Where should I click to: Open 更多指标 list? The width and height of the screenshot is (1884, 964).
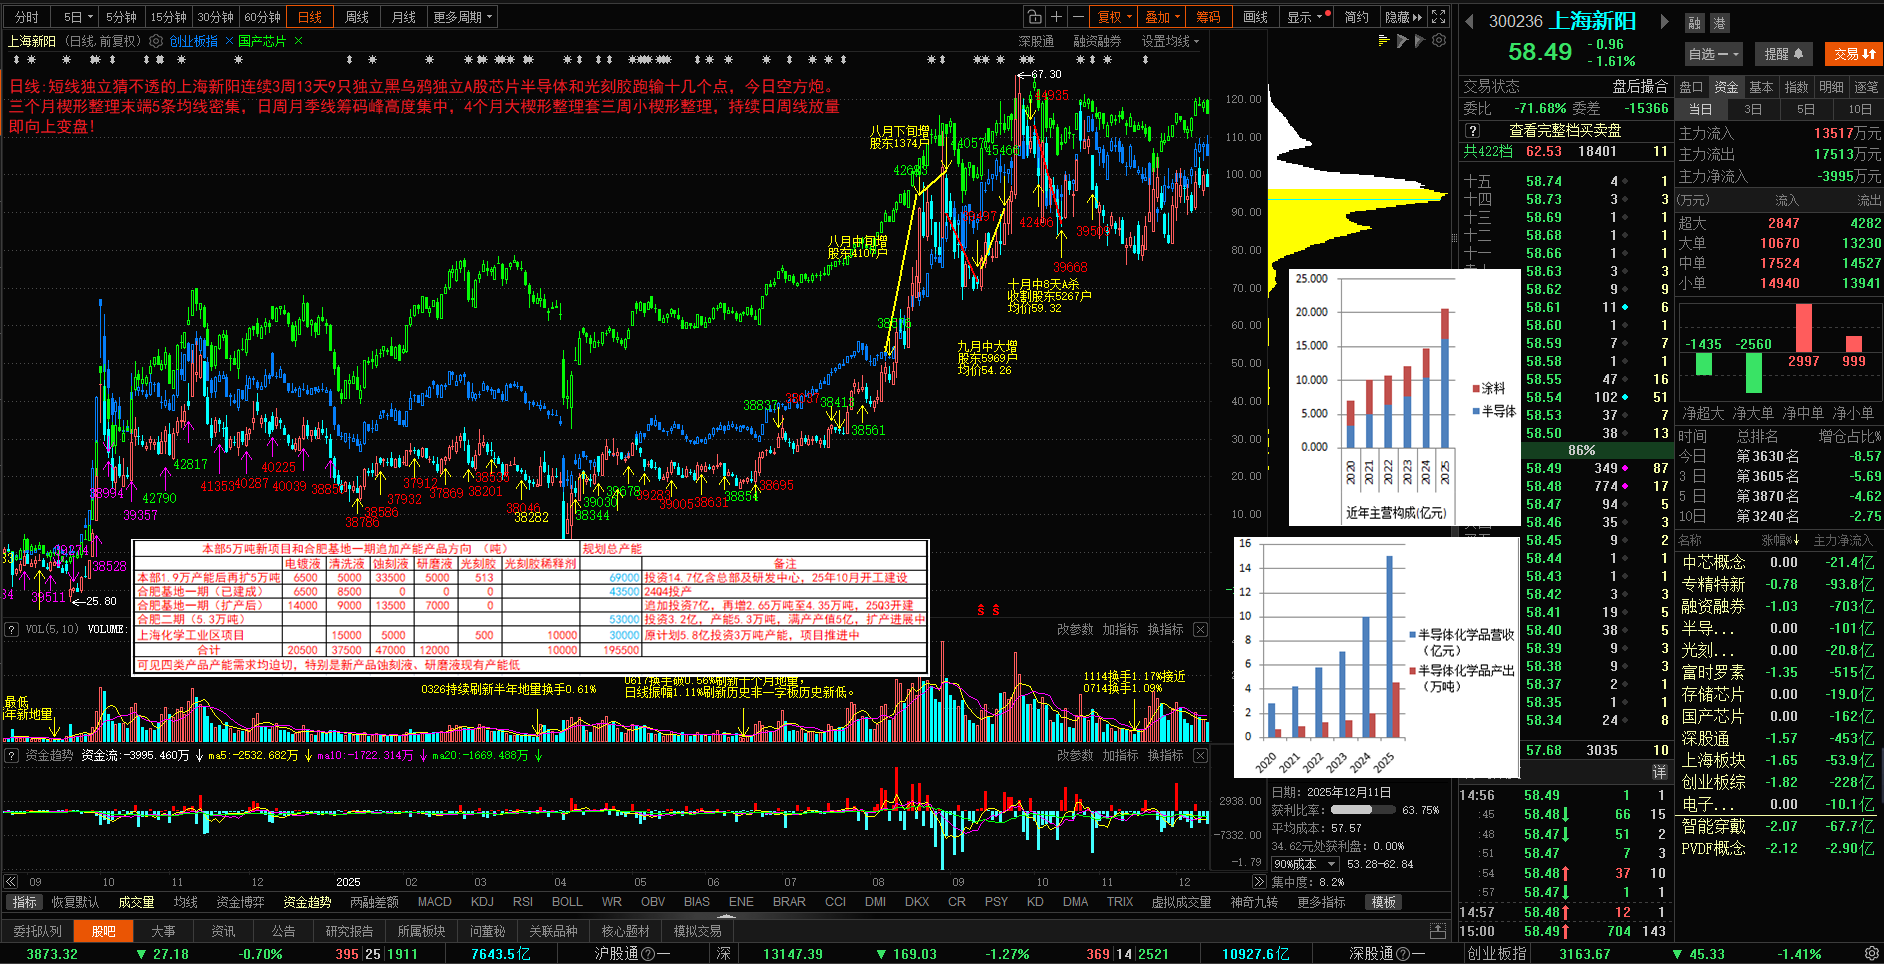[1321, 902]
